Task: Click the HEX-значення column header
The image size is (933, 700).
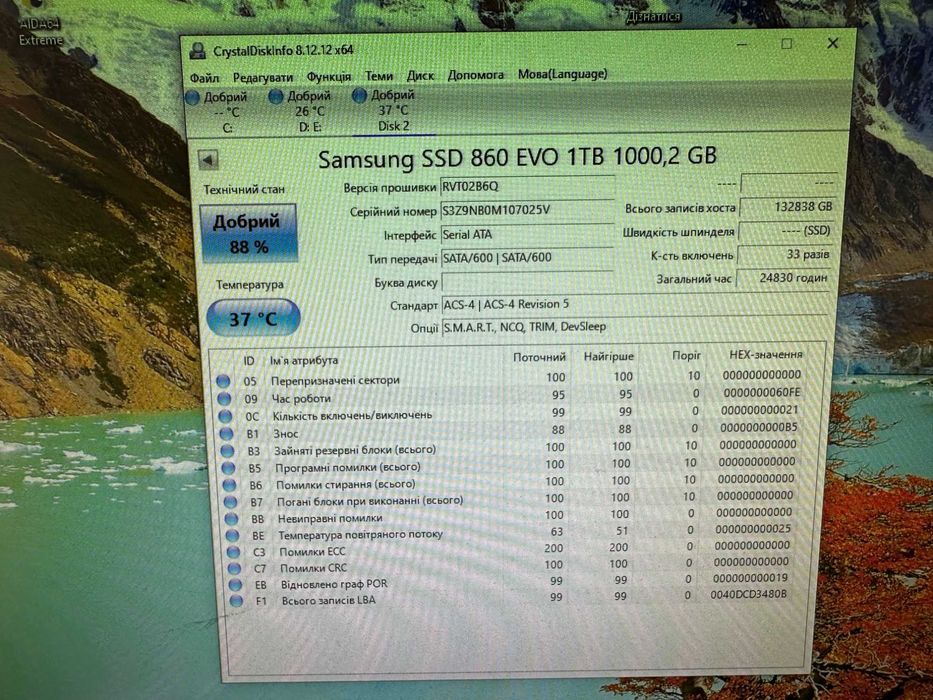Action: coord(766,355)
